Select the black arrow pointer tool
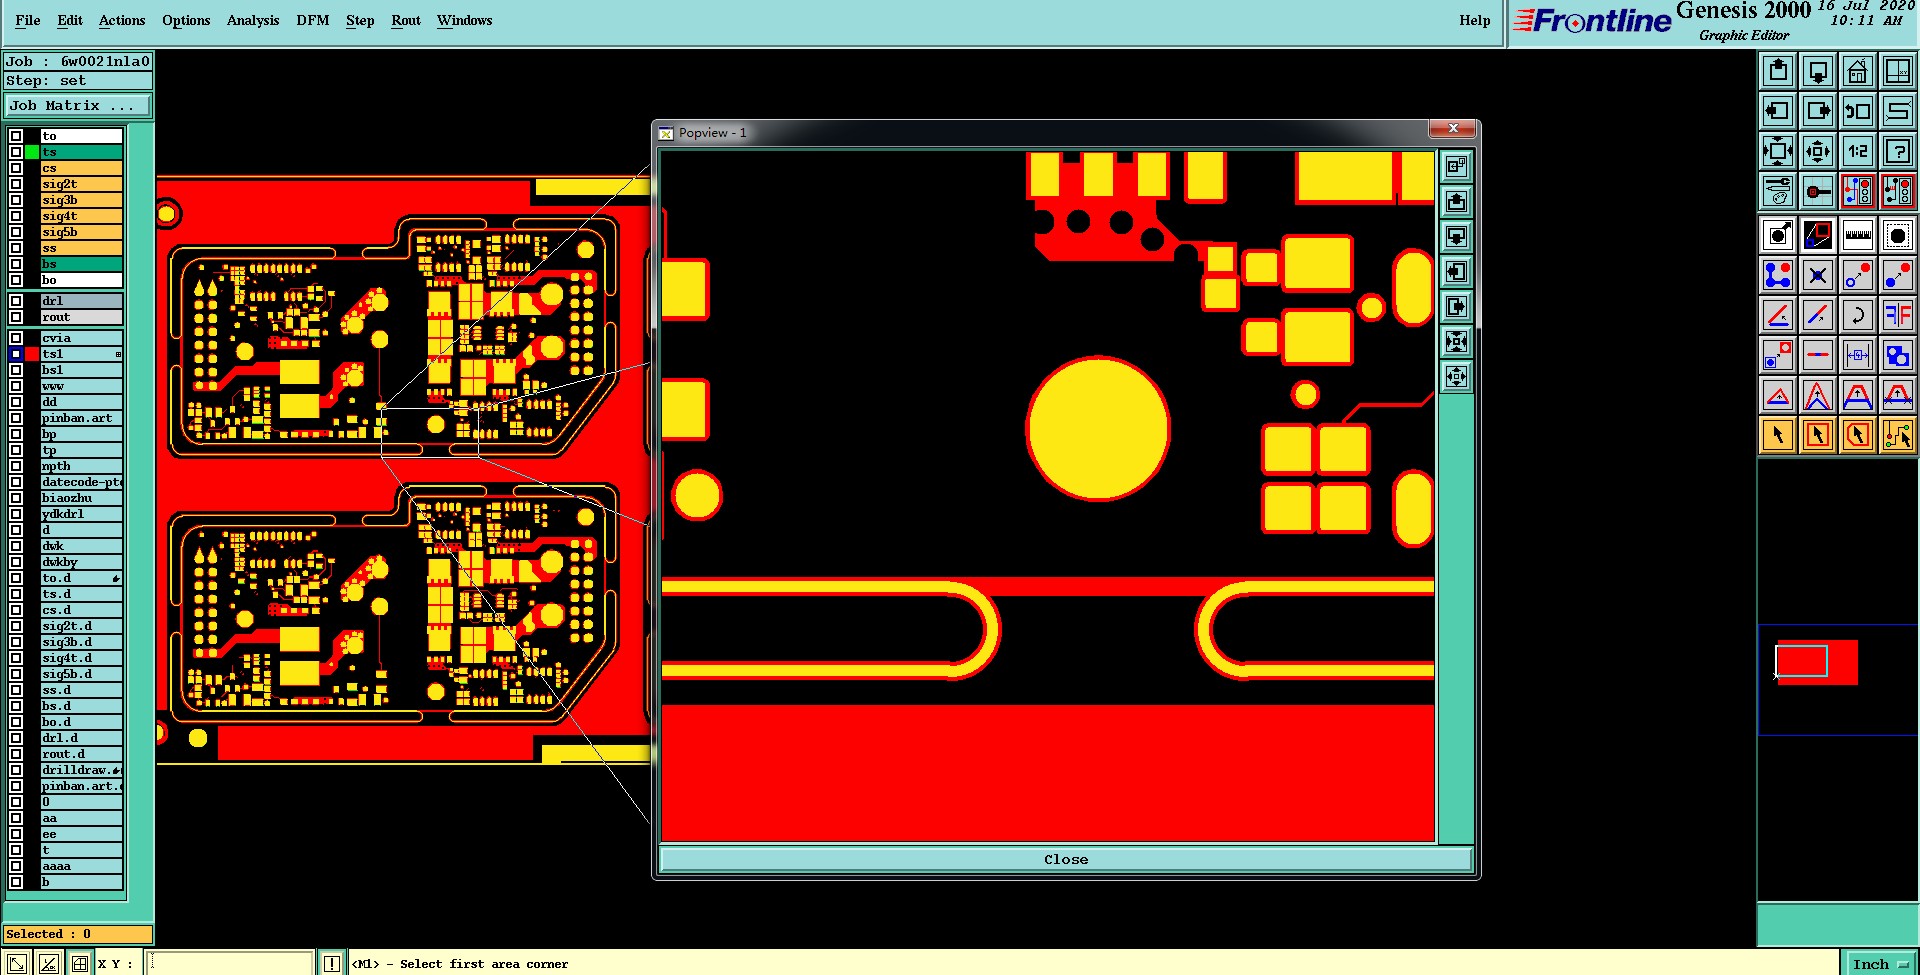The width and height of the screenshot is (1920, 975). (1778, 435)
